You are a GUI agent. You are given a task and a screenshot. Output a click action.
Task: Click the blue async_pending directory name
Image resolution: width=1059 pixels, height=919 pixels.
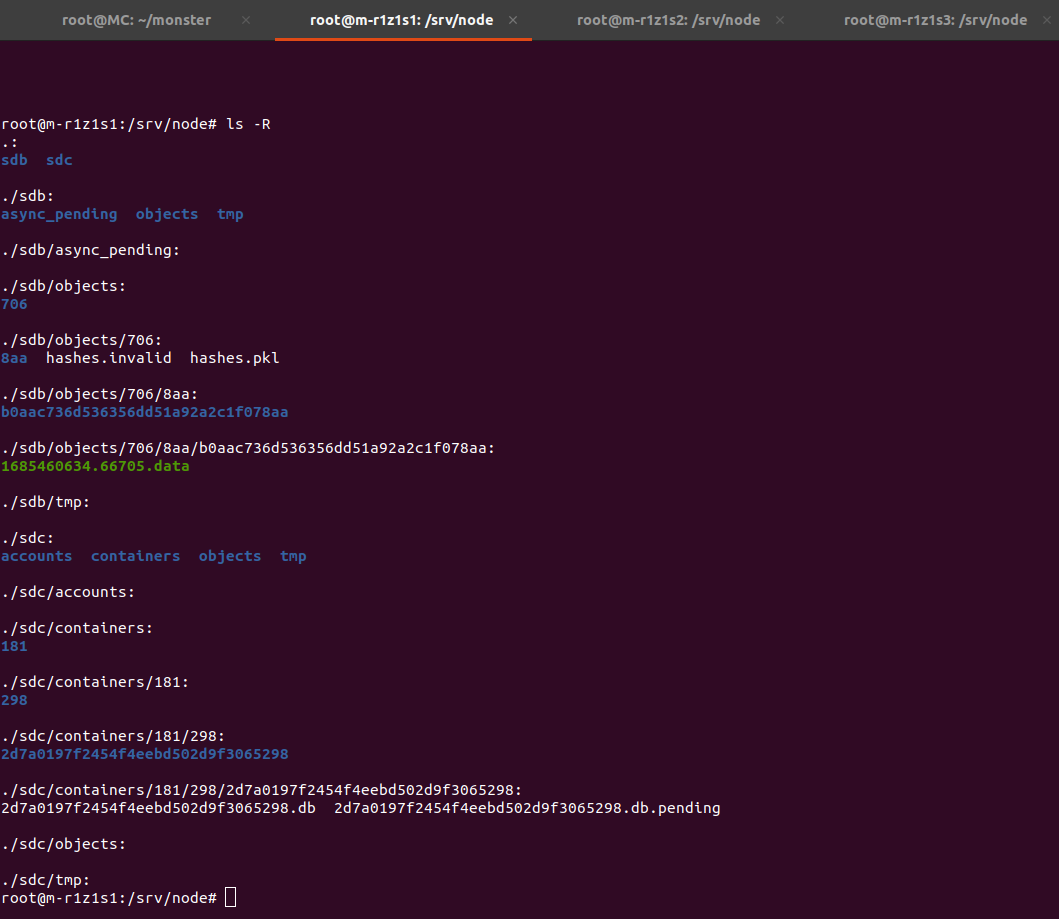[59, 214]
